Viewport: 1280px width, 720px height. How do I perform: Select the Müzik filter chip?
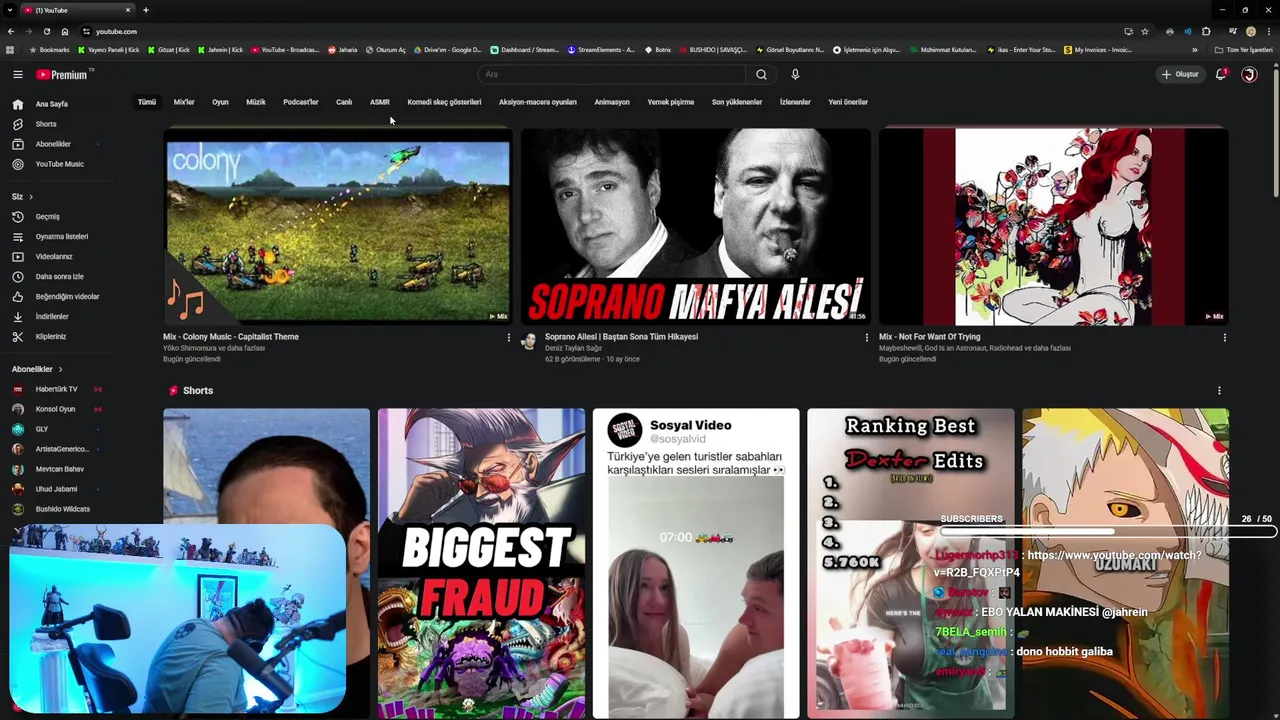click(x=256, y=102)
